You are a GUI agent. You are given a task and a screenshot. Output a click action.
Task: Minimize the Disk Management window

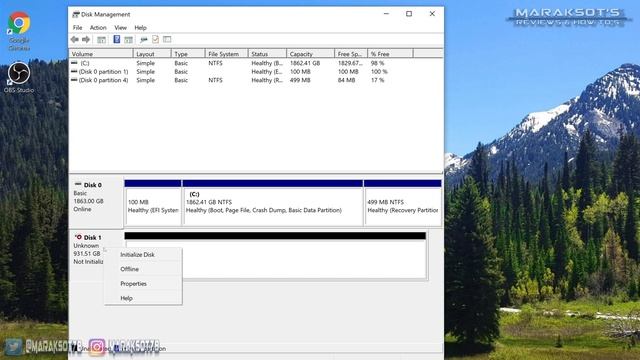(x=386, y=14)
